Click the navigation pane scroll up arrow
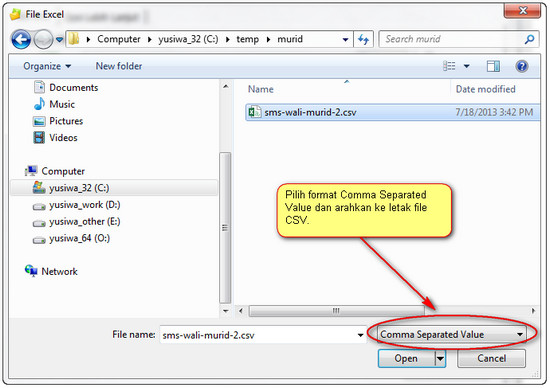This screenshot has height=388, width=550. tap(226, 87)
